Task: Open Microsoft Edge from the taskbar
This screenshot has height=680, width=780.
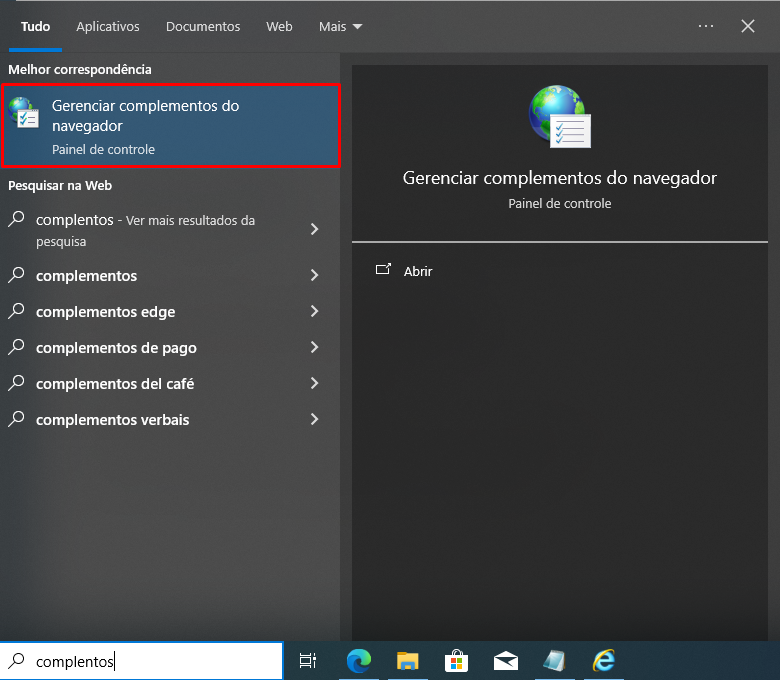Action: pyautogui.click(x=359, y=661)
